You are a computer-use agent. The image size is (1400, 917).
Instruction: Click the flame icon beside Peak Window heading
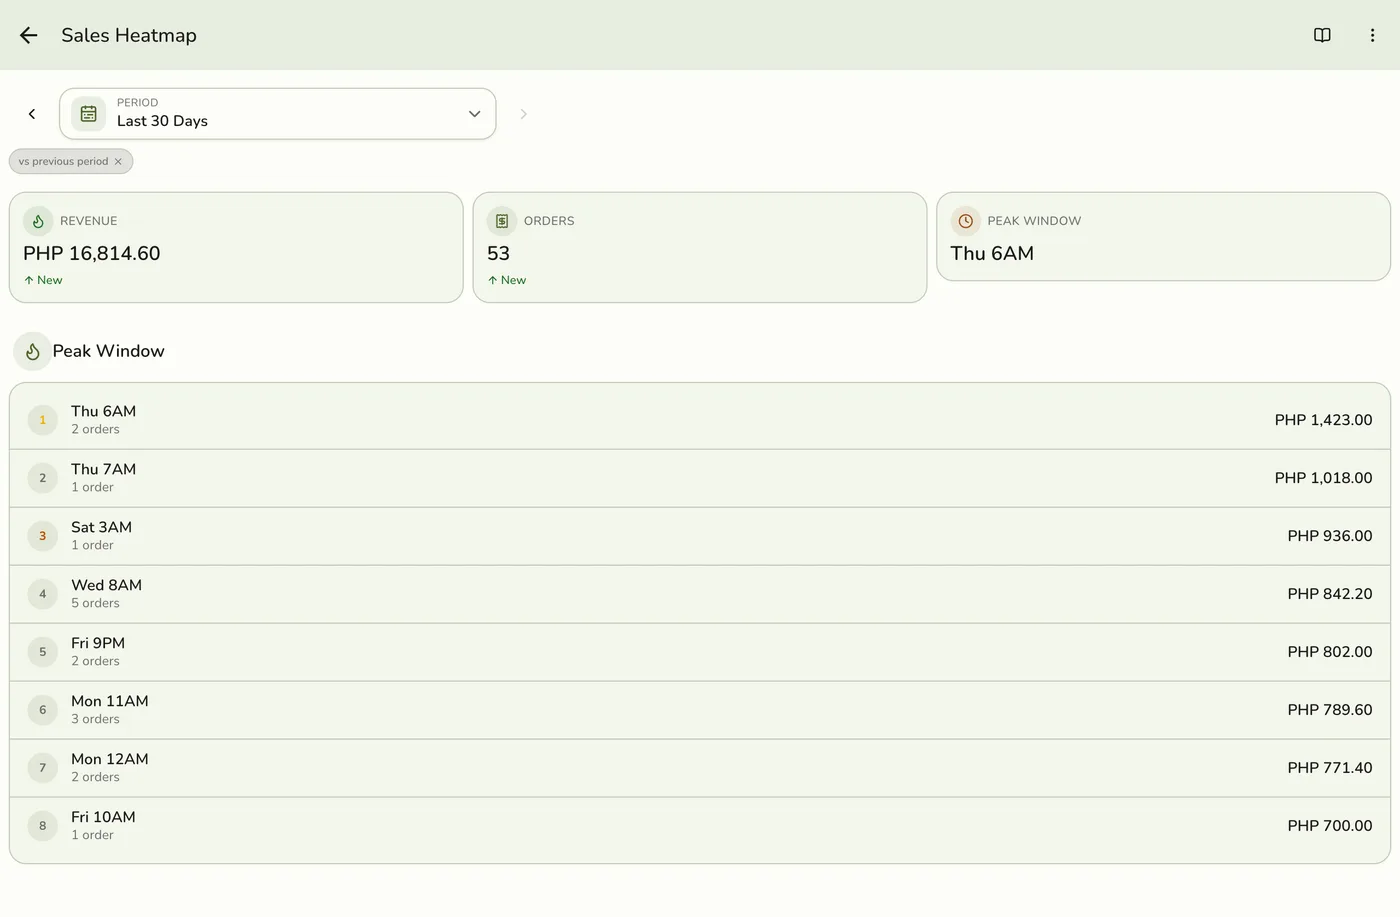(32, 351)
